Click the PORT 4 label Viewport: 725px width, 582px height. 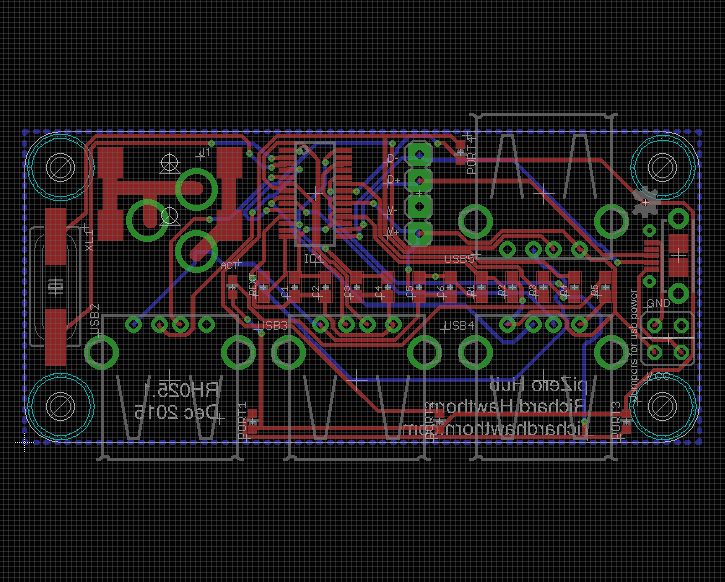471,153
